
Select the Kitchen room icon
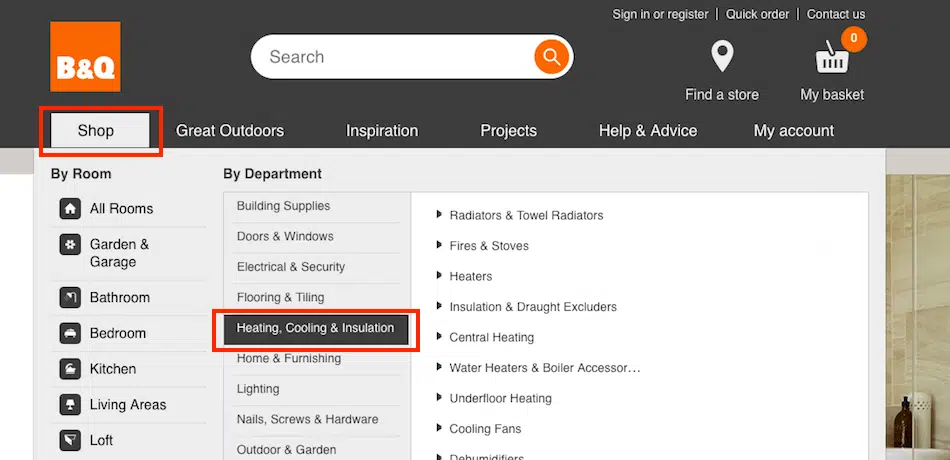70,369
